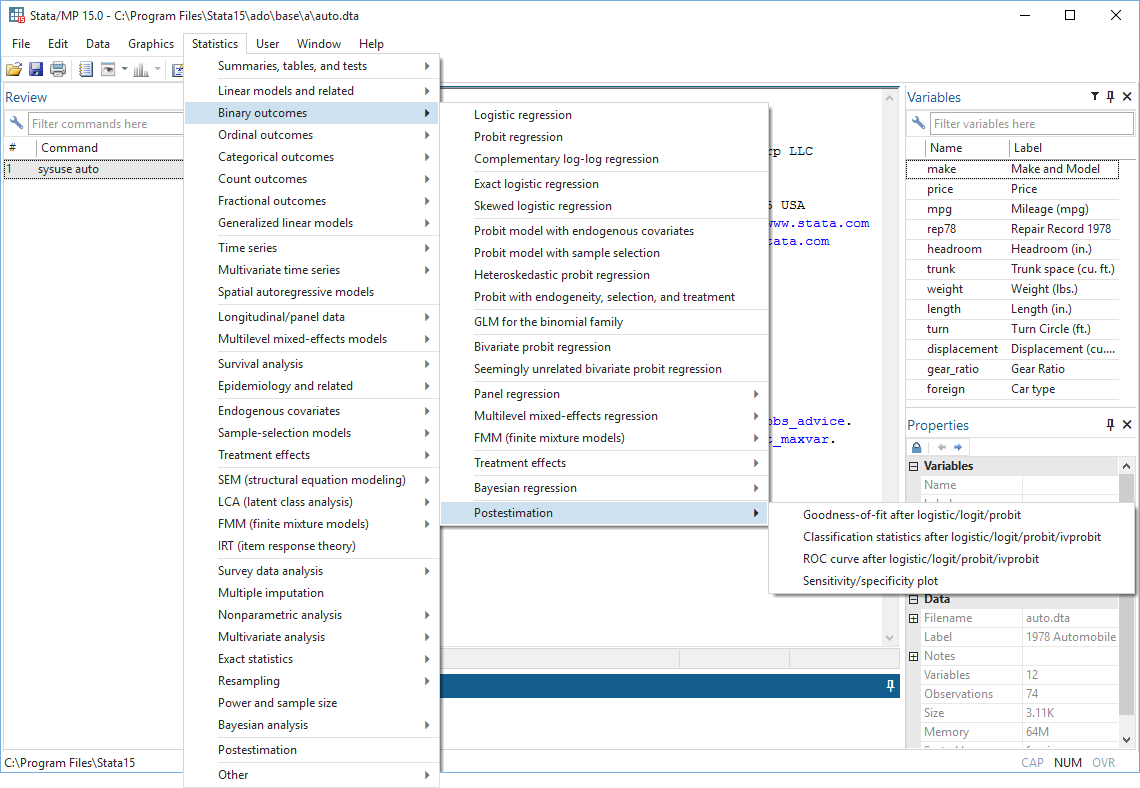
Task: Open the Help menu
Action: point(371,44)
